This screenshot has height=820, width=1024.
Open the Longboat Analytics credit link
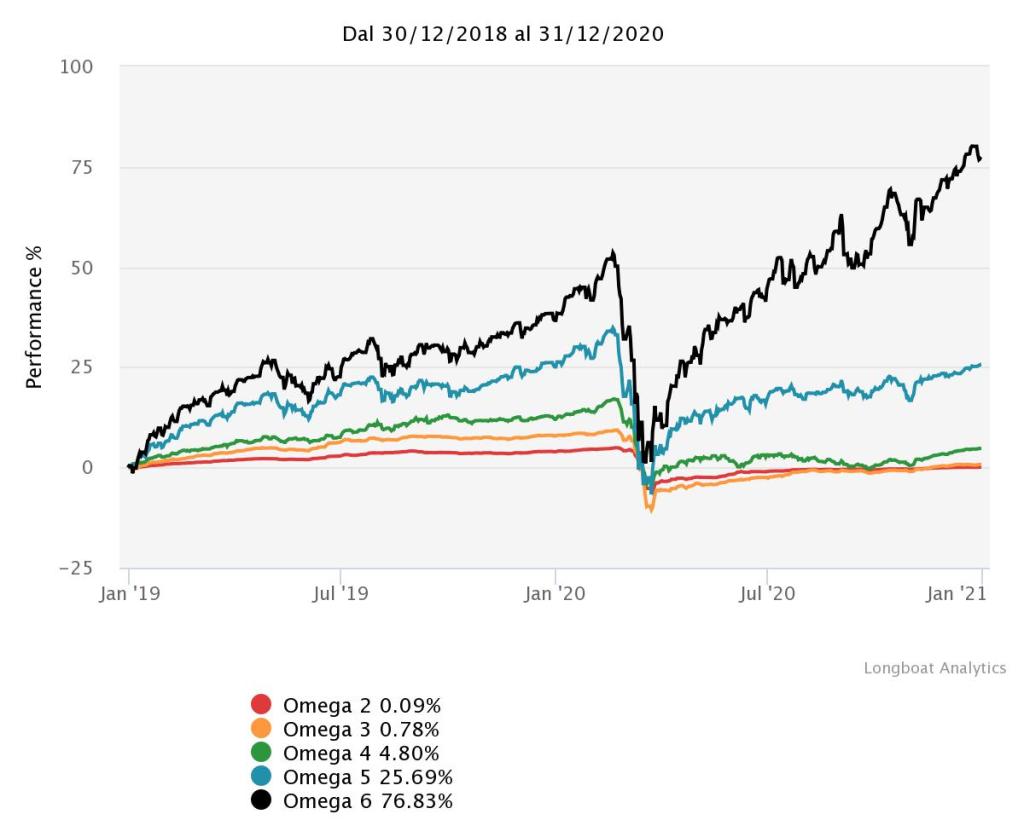point(935,668)
